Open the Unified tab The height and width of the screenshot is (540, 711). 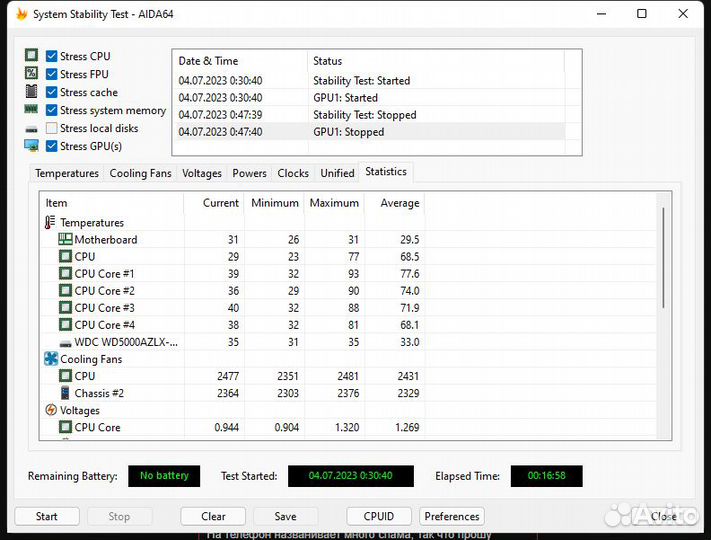pyautogui.click(x=337, y=173)
